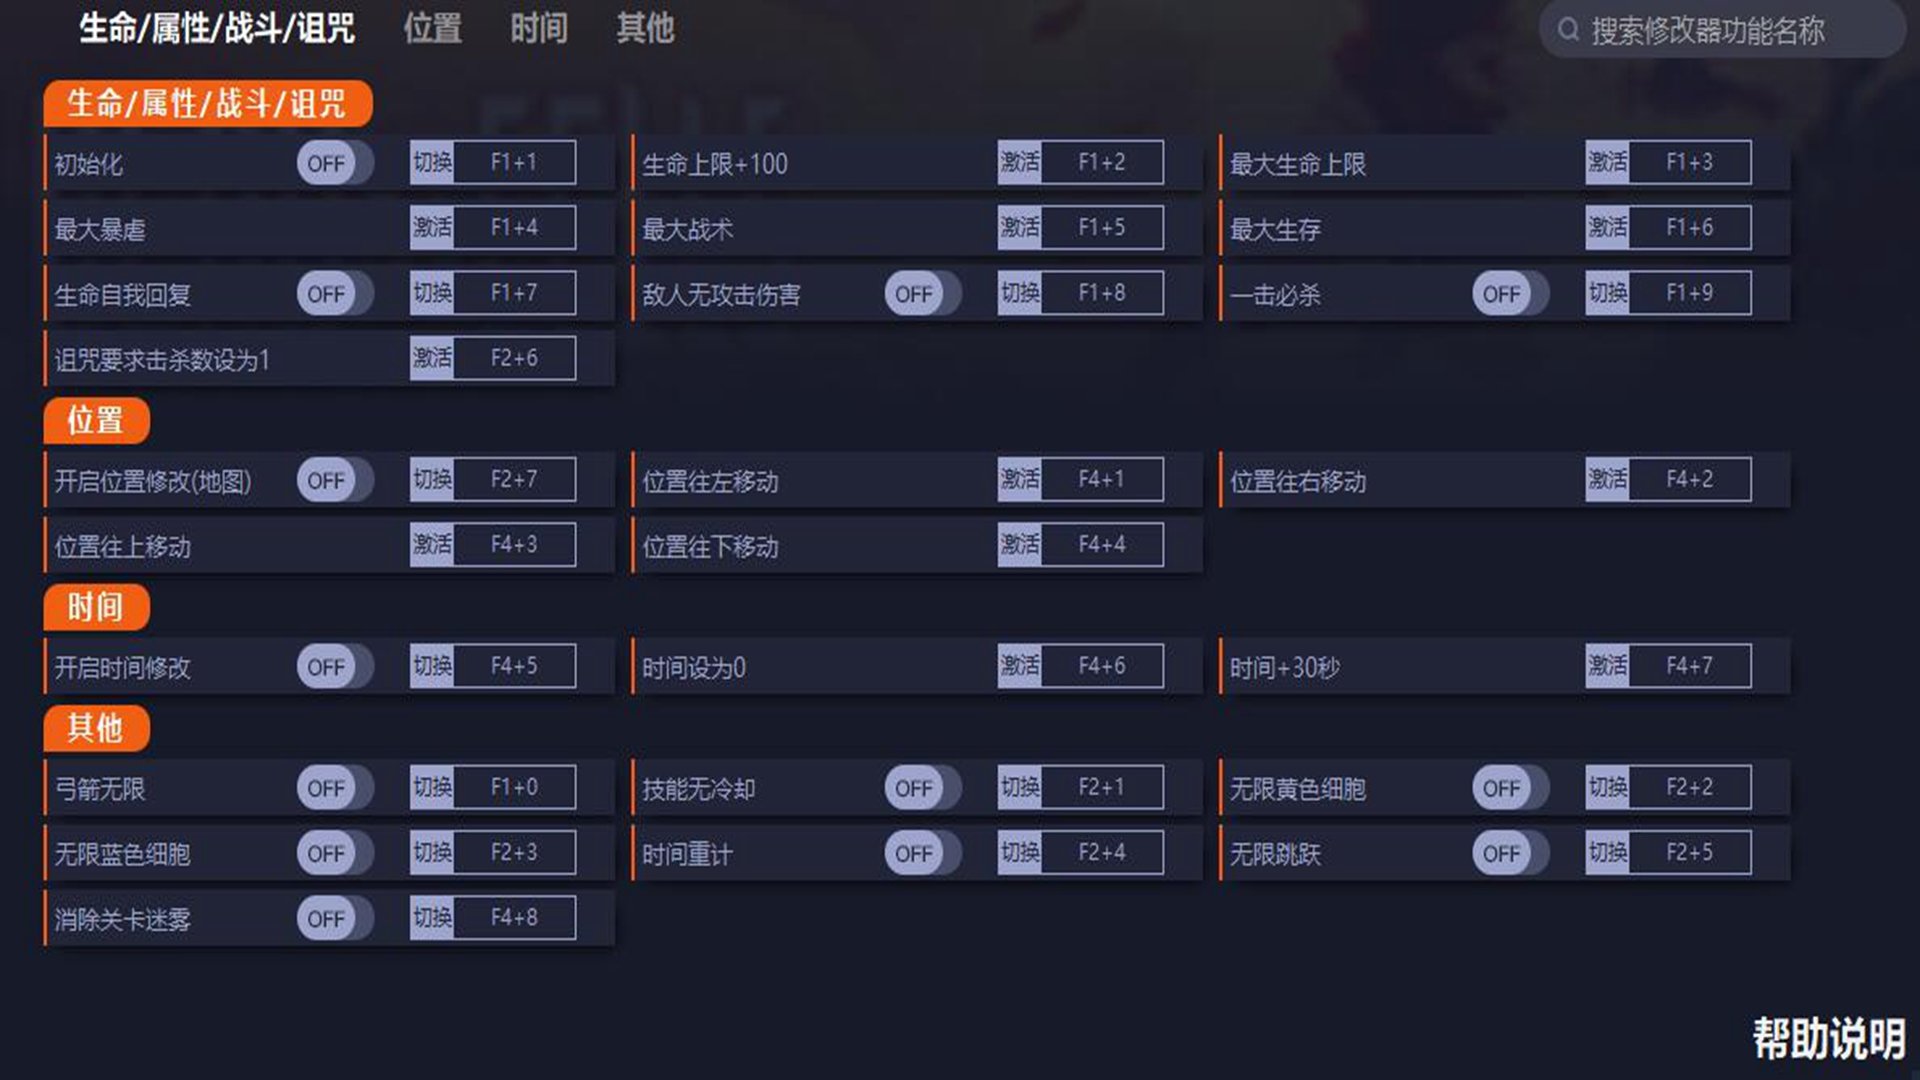This screenshot has height=1080, width=1920.
Task: Click the F1+4 hotkey field for 最大暴虐
Action: tap(514, 228)
